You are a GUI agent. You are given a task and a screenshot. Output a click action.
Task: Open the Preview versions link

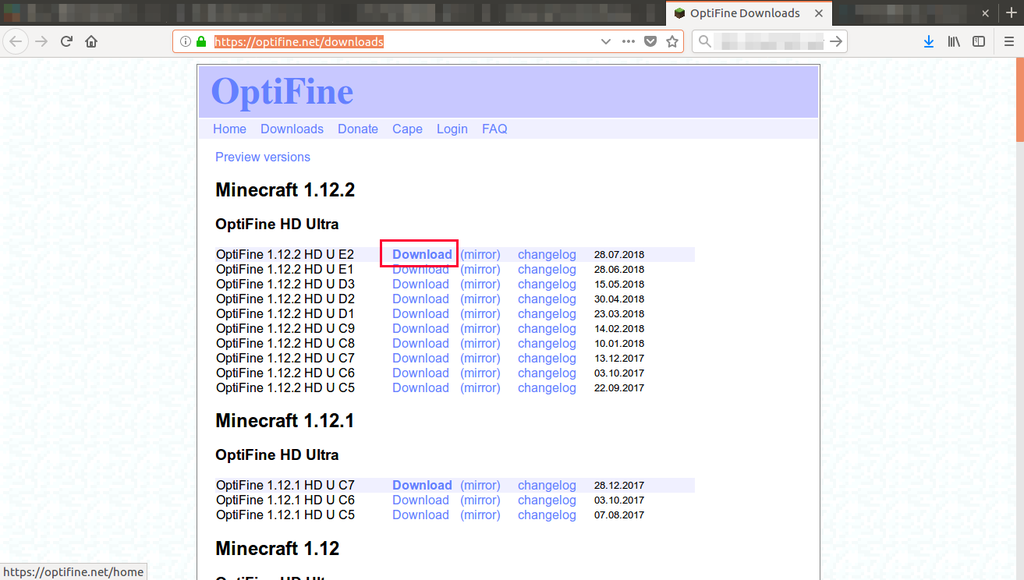(263, 157)
